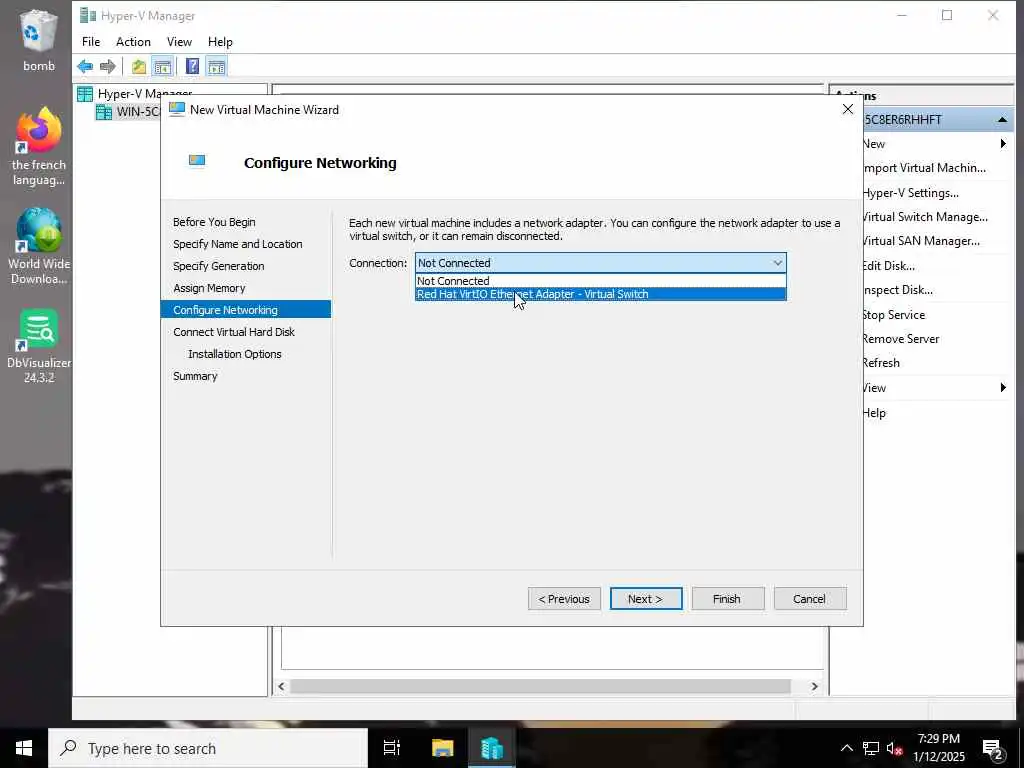The height and width of the screenshot is (768, 1024).
Task: Click Inspect Disk action
Action: (898, 290)
